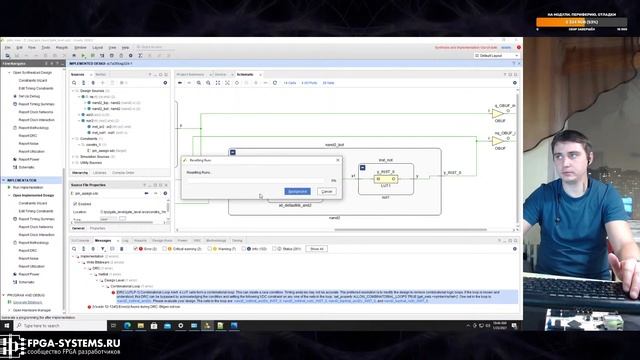Switch to Tcl Console tab
640x360 pixels.
pos(80,241)
